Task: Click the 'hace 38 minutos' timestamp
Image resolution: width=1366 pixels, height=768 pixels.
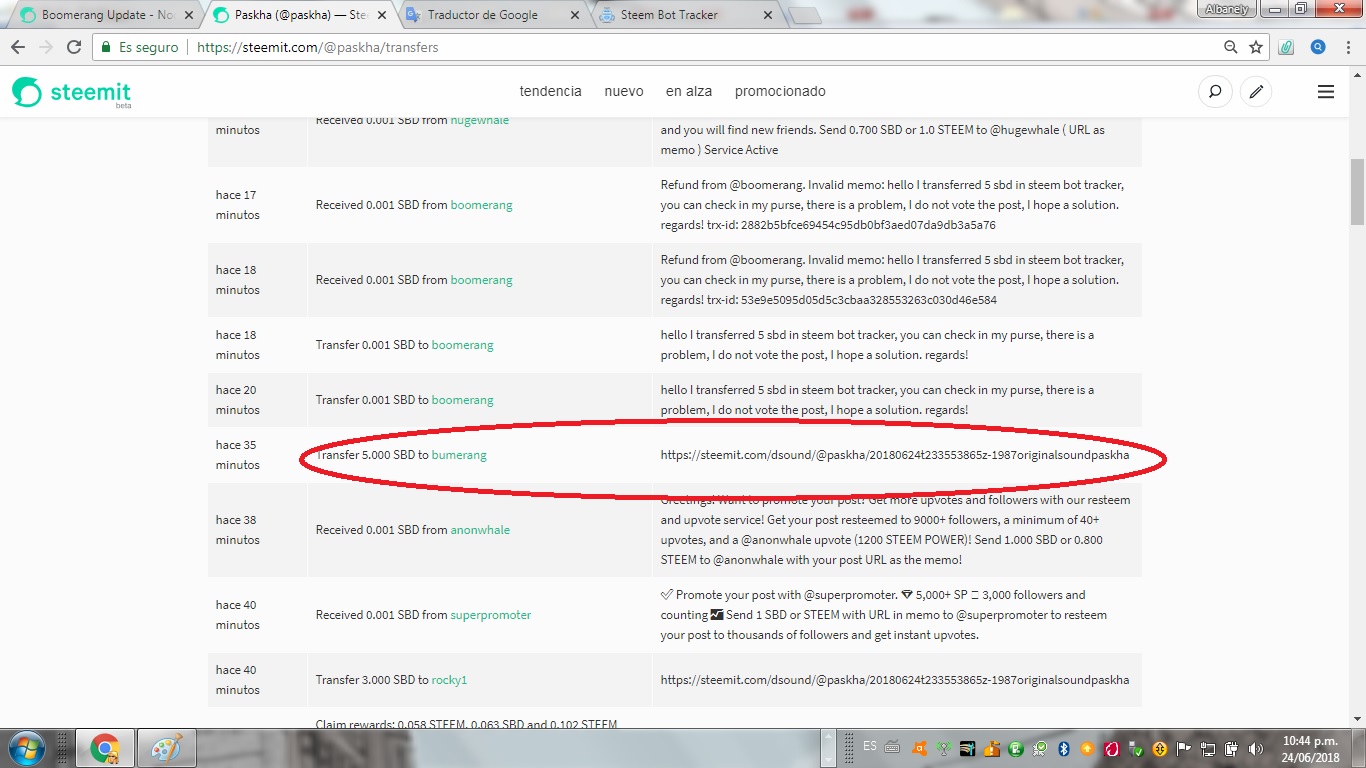Action: pyautogui.click(x=238, y=530)
